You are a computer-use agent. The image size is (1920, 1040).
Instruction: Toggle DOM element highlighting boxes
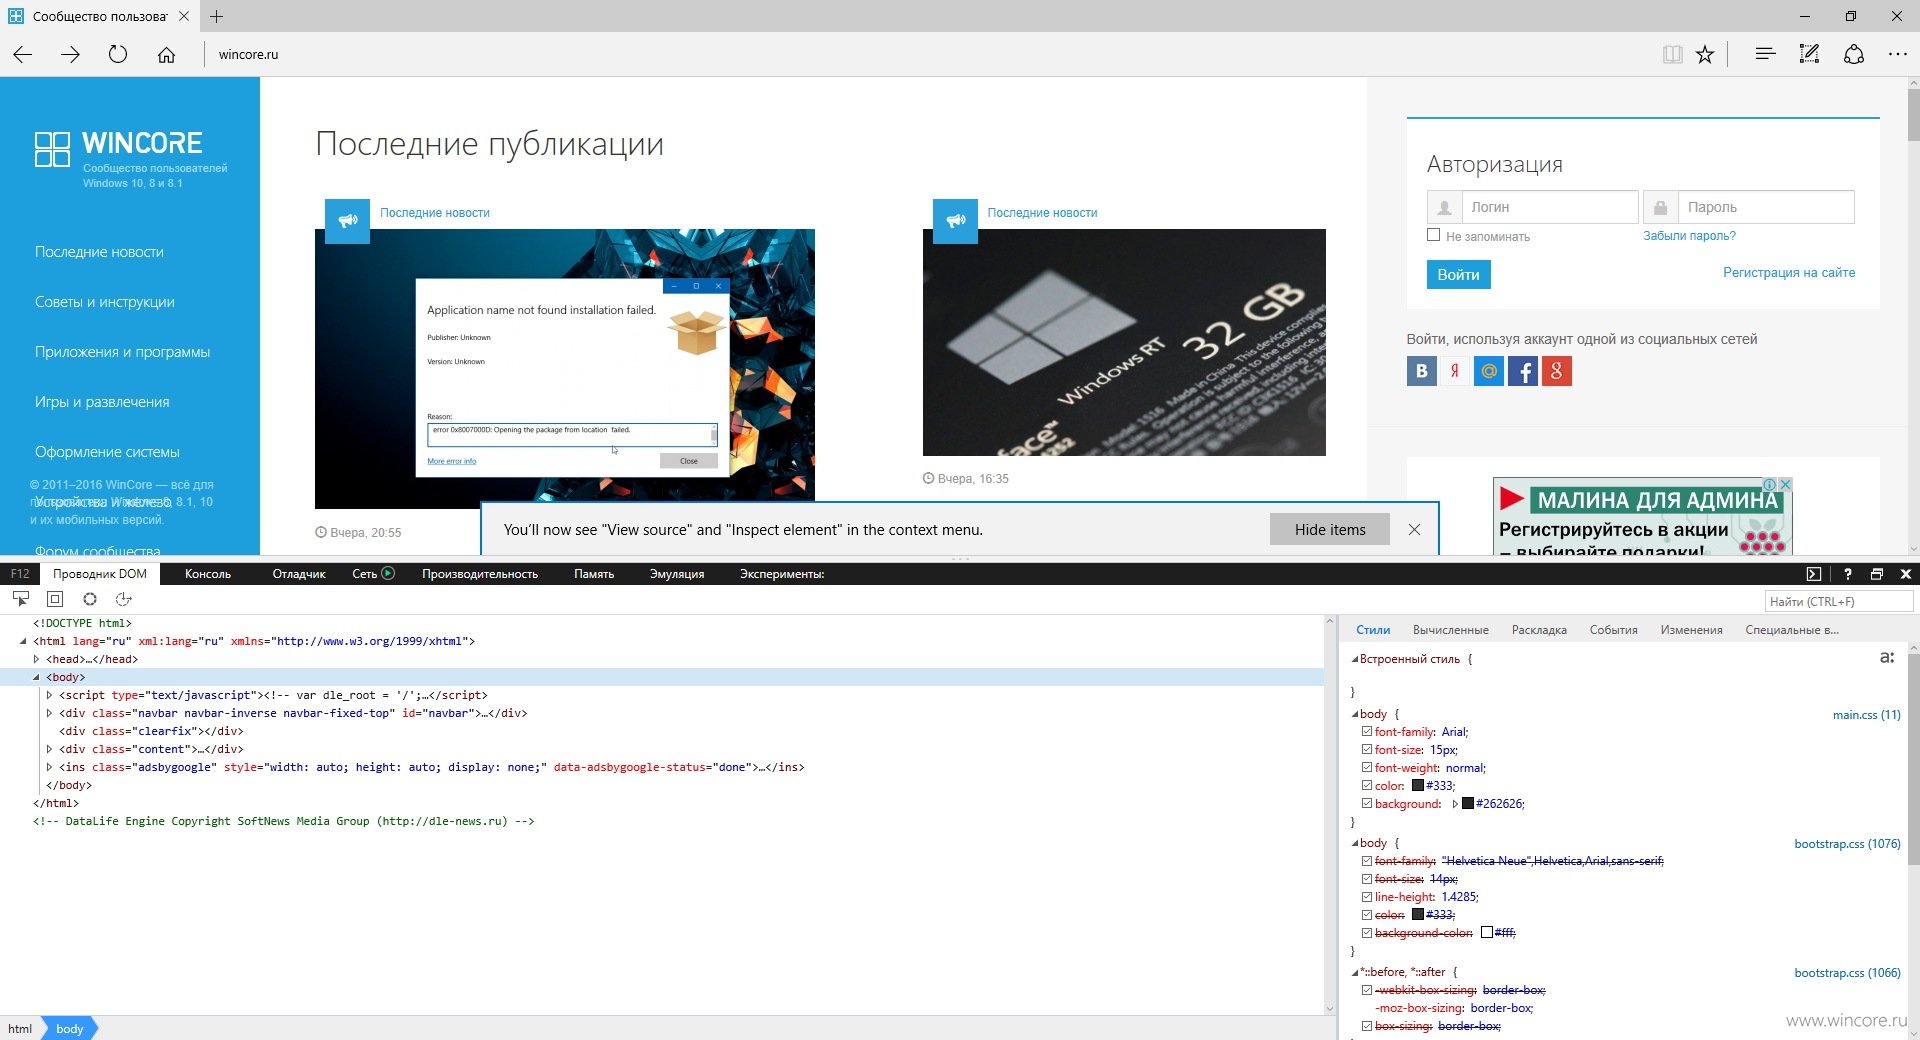pos(55,599)
